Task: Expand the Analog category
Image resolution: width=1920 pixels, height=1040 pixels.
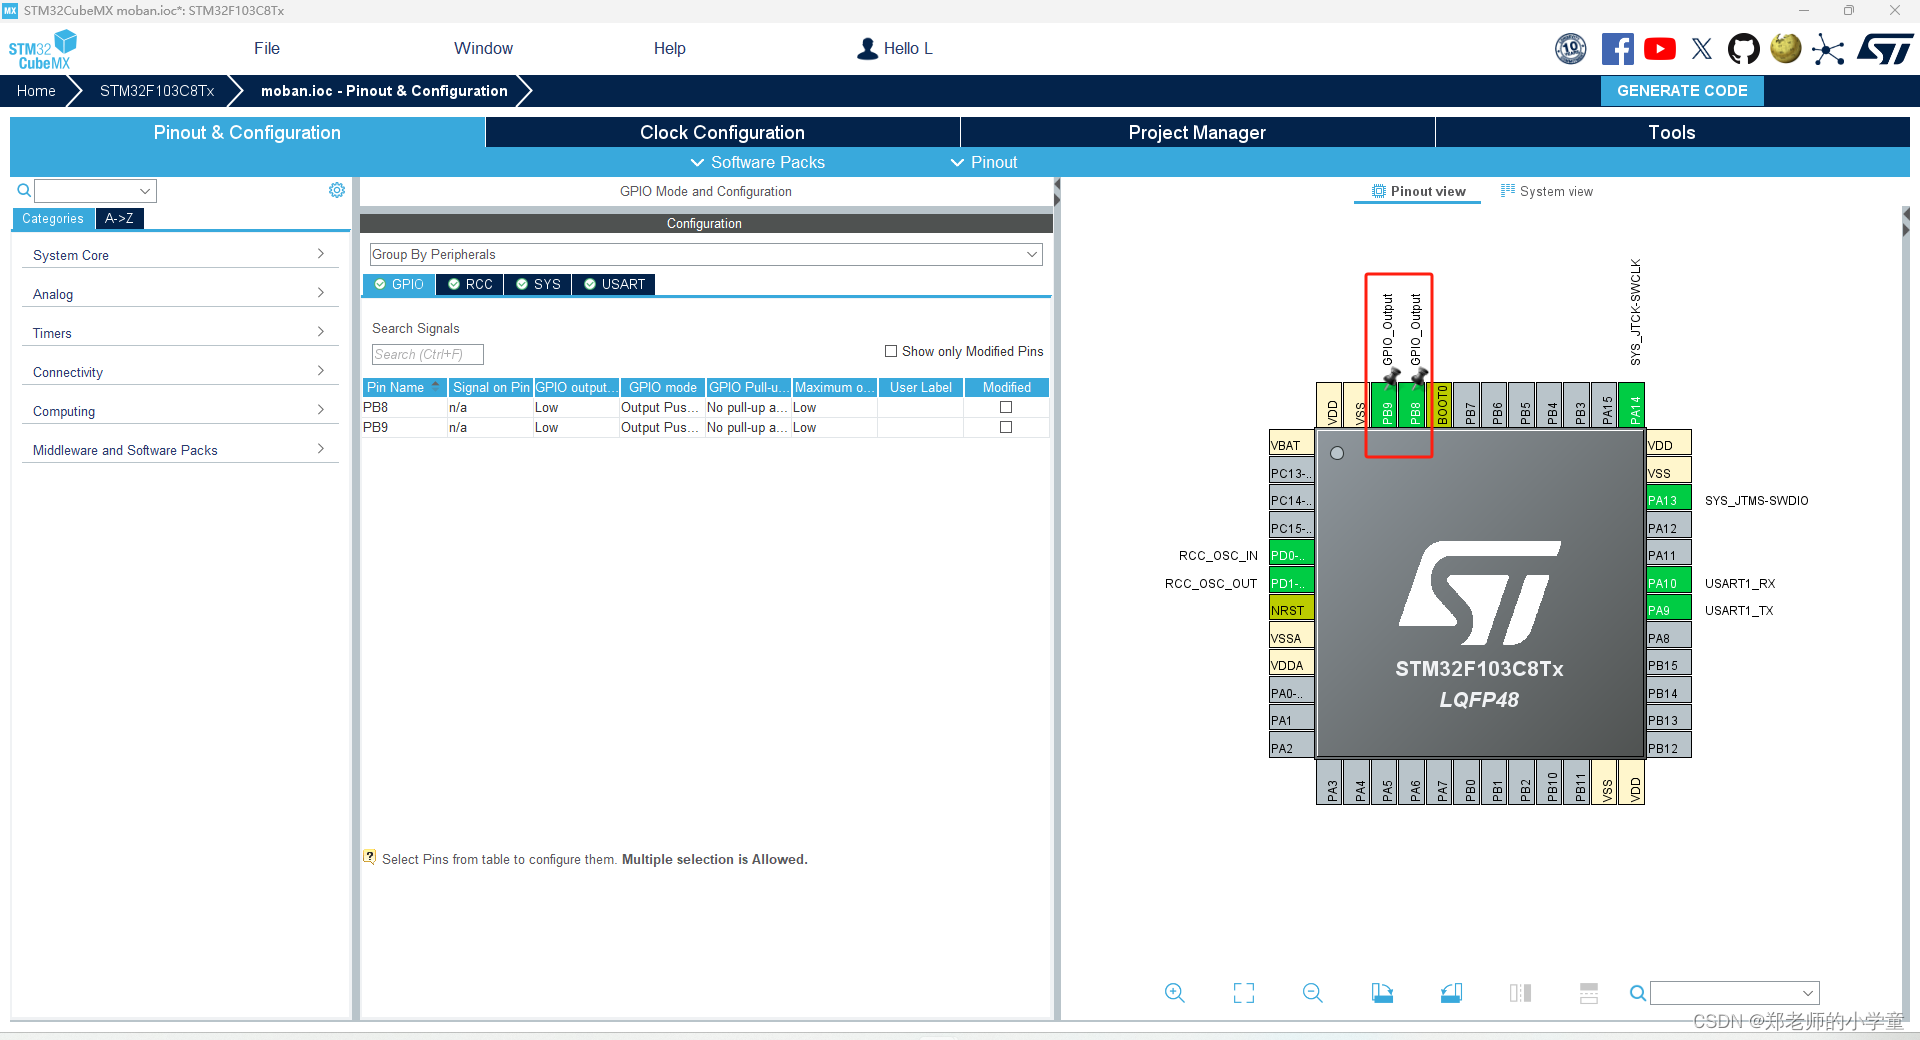Action: pyautogui.click(x=180, y=294)
